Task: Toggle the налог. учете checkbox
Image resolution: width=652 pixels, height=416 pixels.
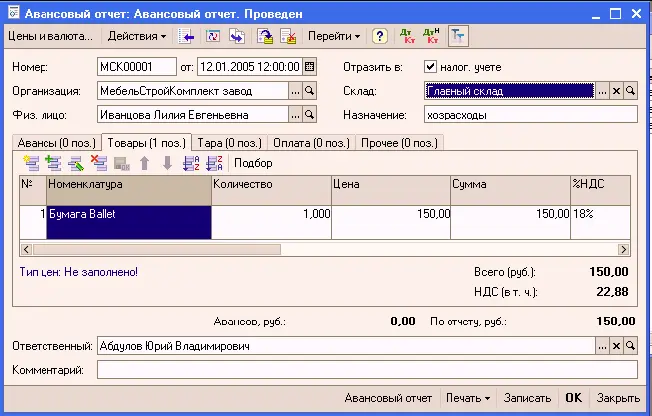Action: point(431,67)
